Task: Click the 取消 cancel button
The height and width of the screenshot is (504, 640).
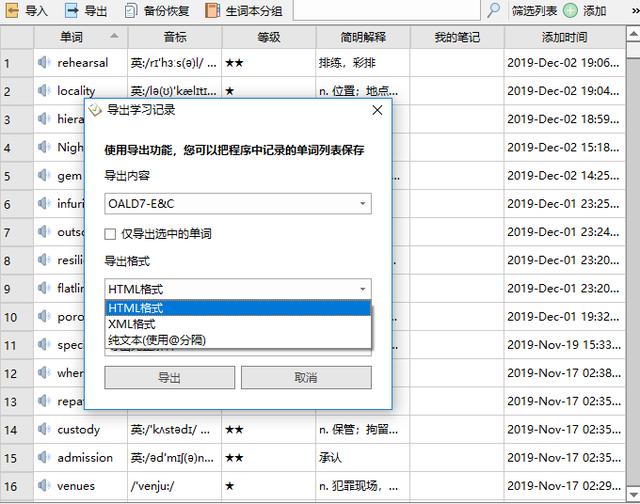Action: pyautogui.click(x=306, y=377)
